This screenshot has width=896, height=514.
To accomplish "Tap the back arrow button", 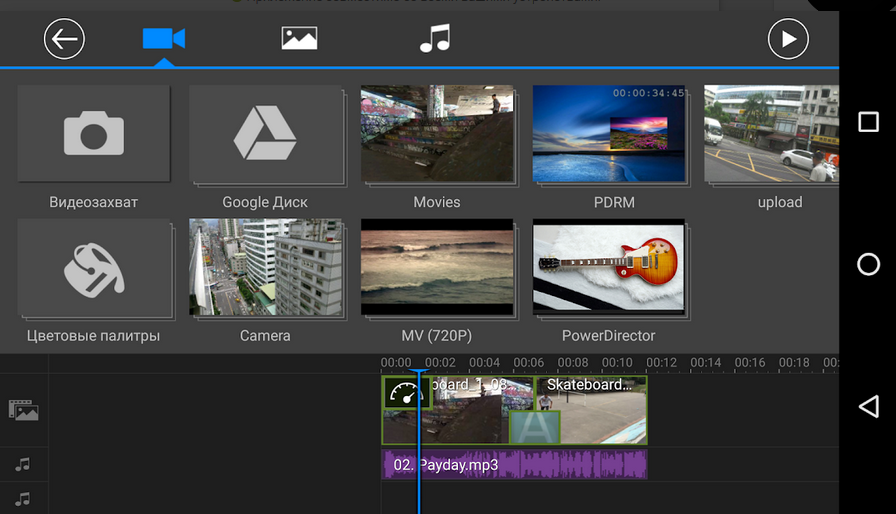I will [64, 39].
